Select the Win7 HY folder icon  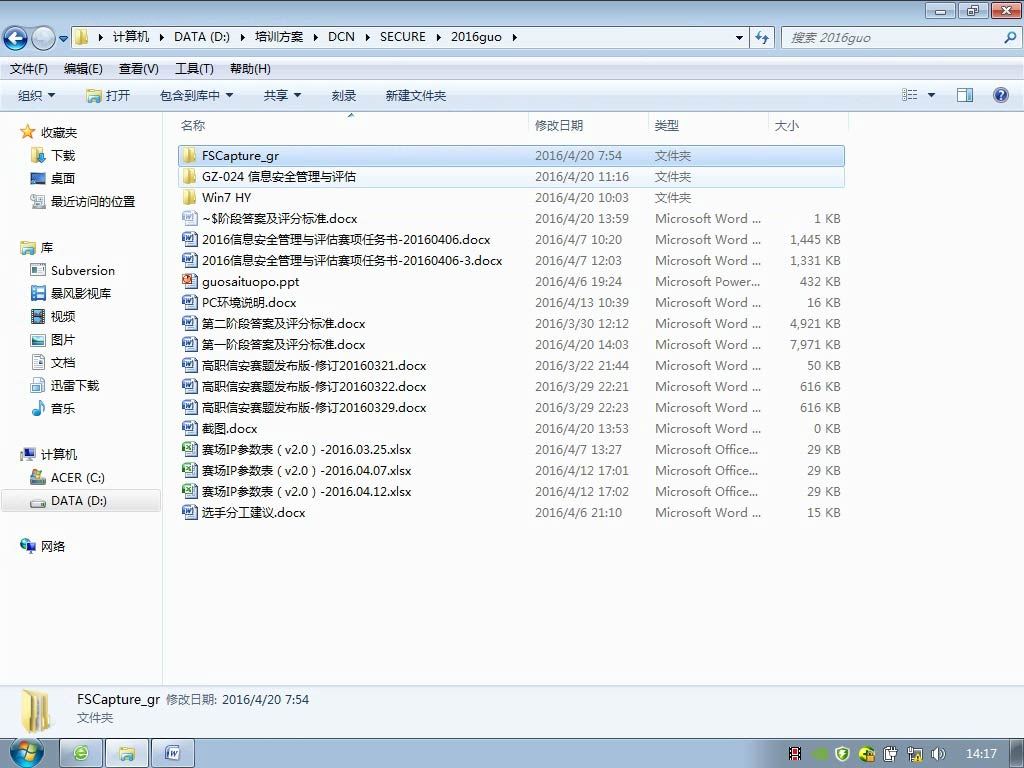pyautogui.click(x=189, y=197)
